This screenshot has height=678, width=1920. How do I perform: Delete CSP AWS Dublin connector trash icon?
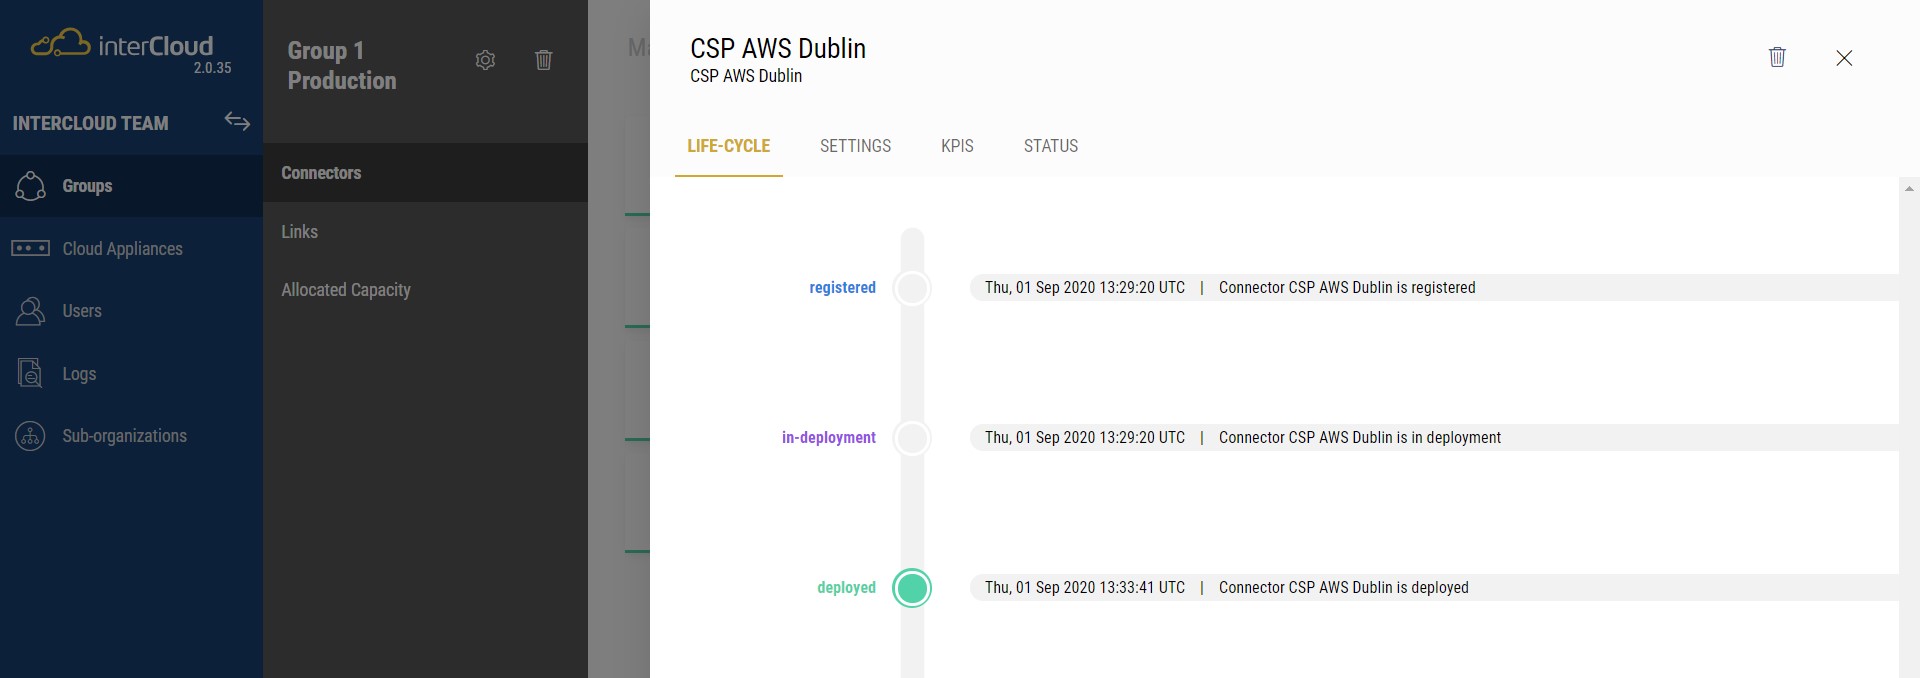[x=1776, y=57]
